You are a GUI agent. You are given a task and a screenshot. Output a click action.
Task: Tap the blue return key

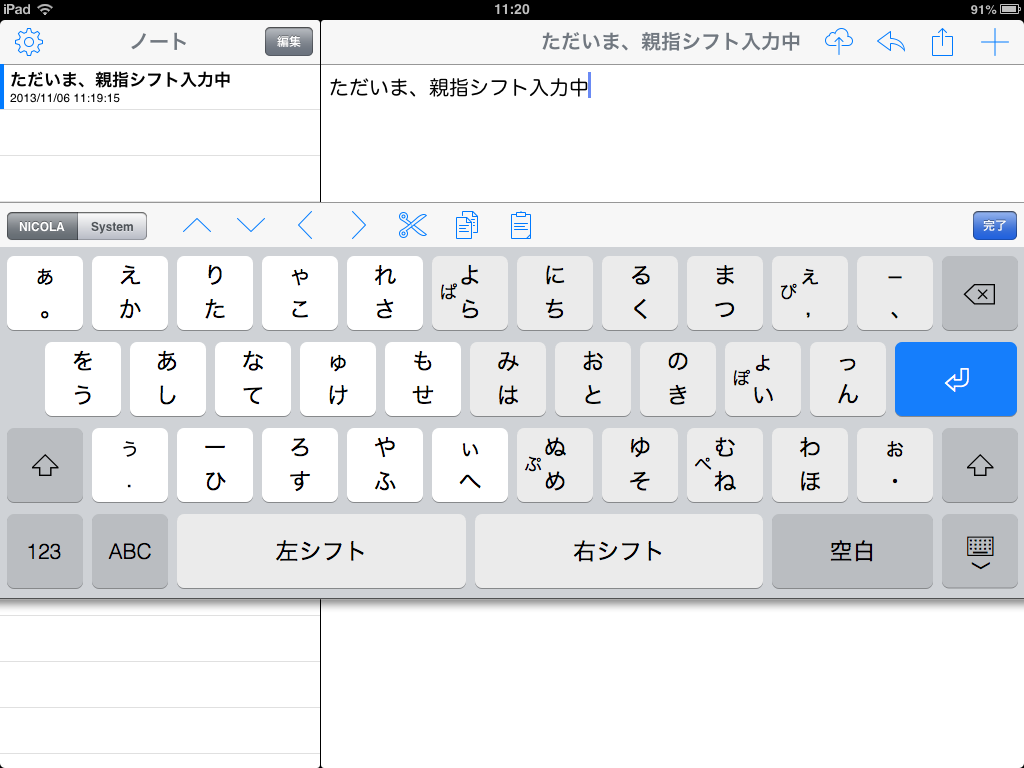tap(956, 379)
